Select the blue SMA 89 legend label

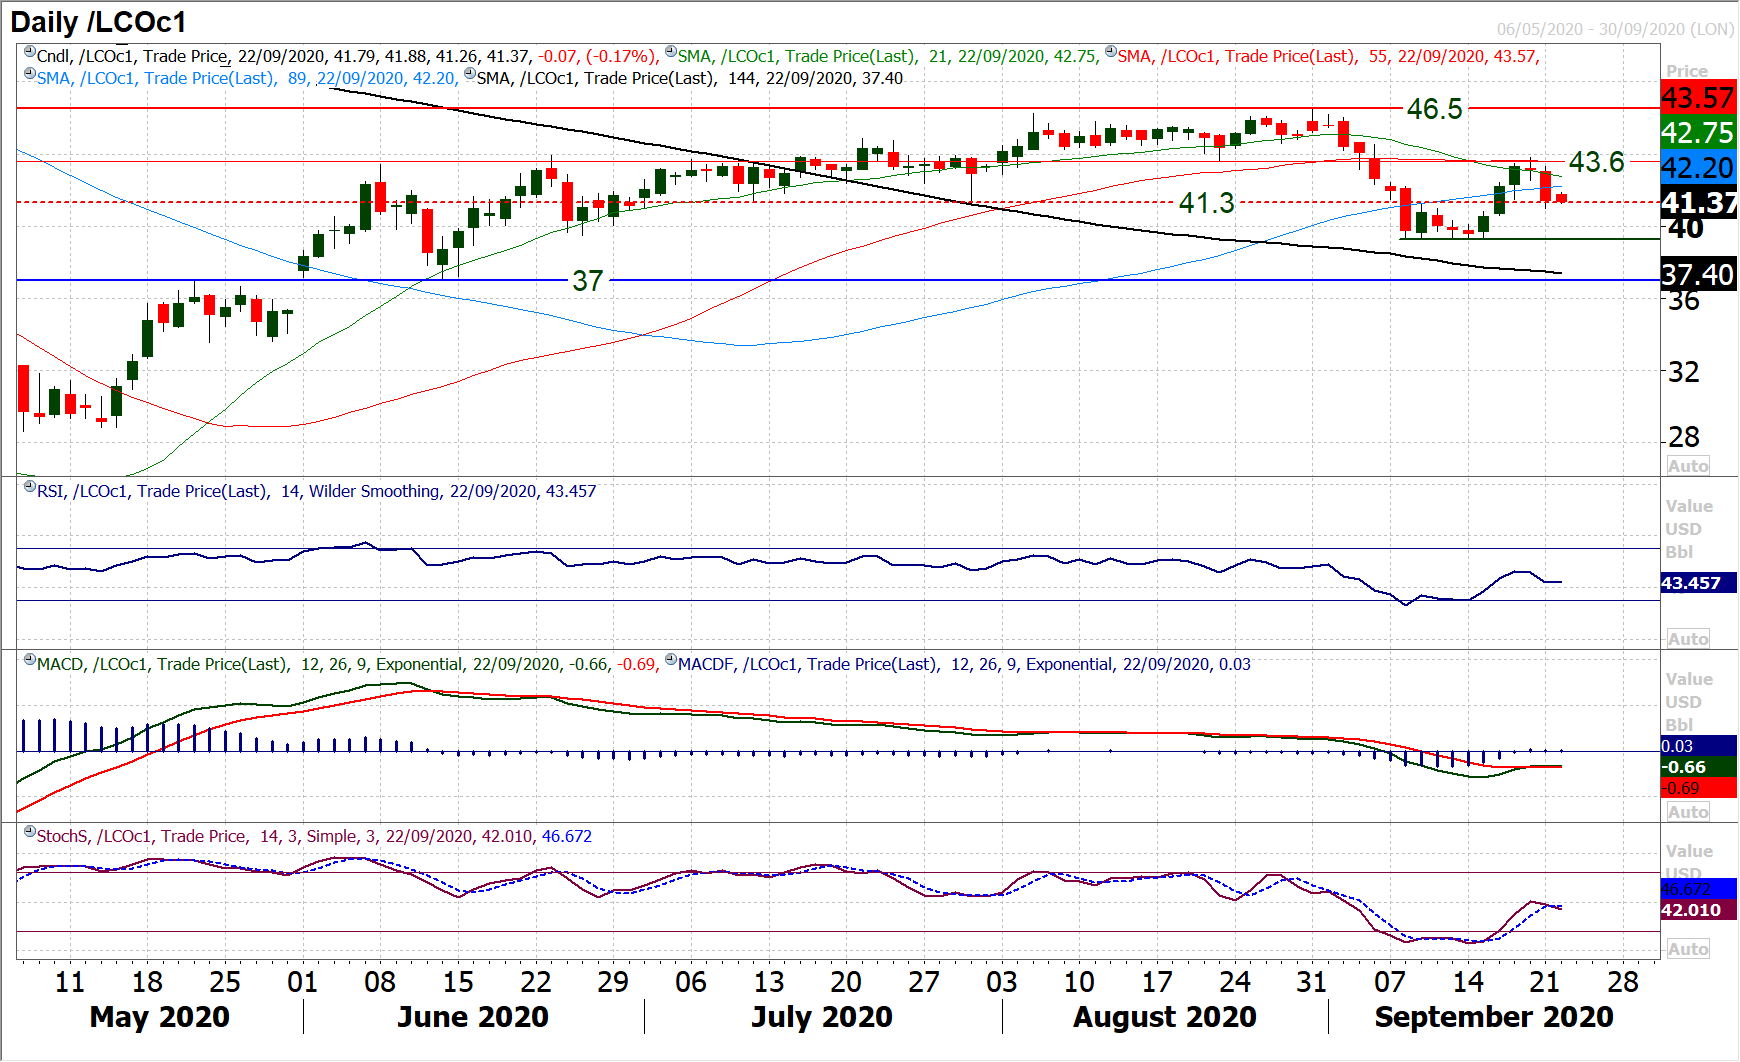247,78
